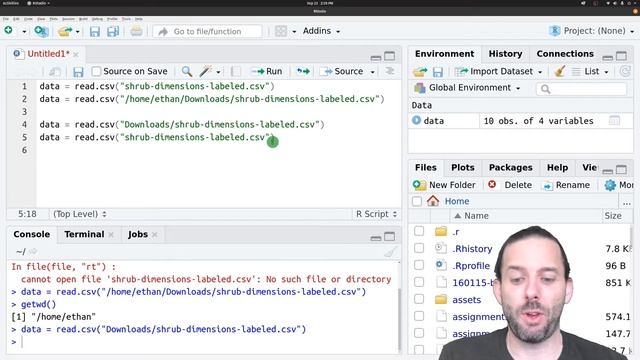Close the Untitled1 script tab
Viewport: 640px width, 360px height.
click(76, 54)
